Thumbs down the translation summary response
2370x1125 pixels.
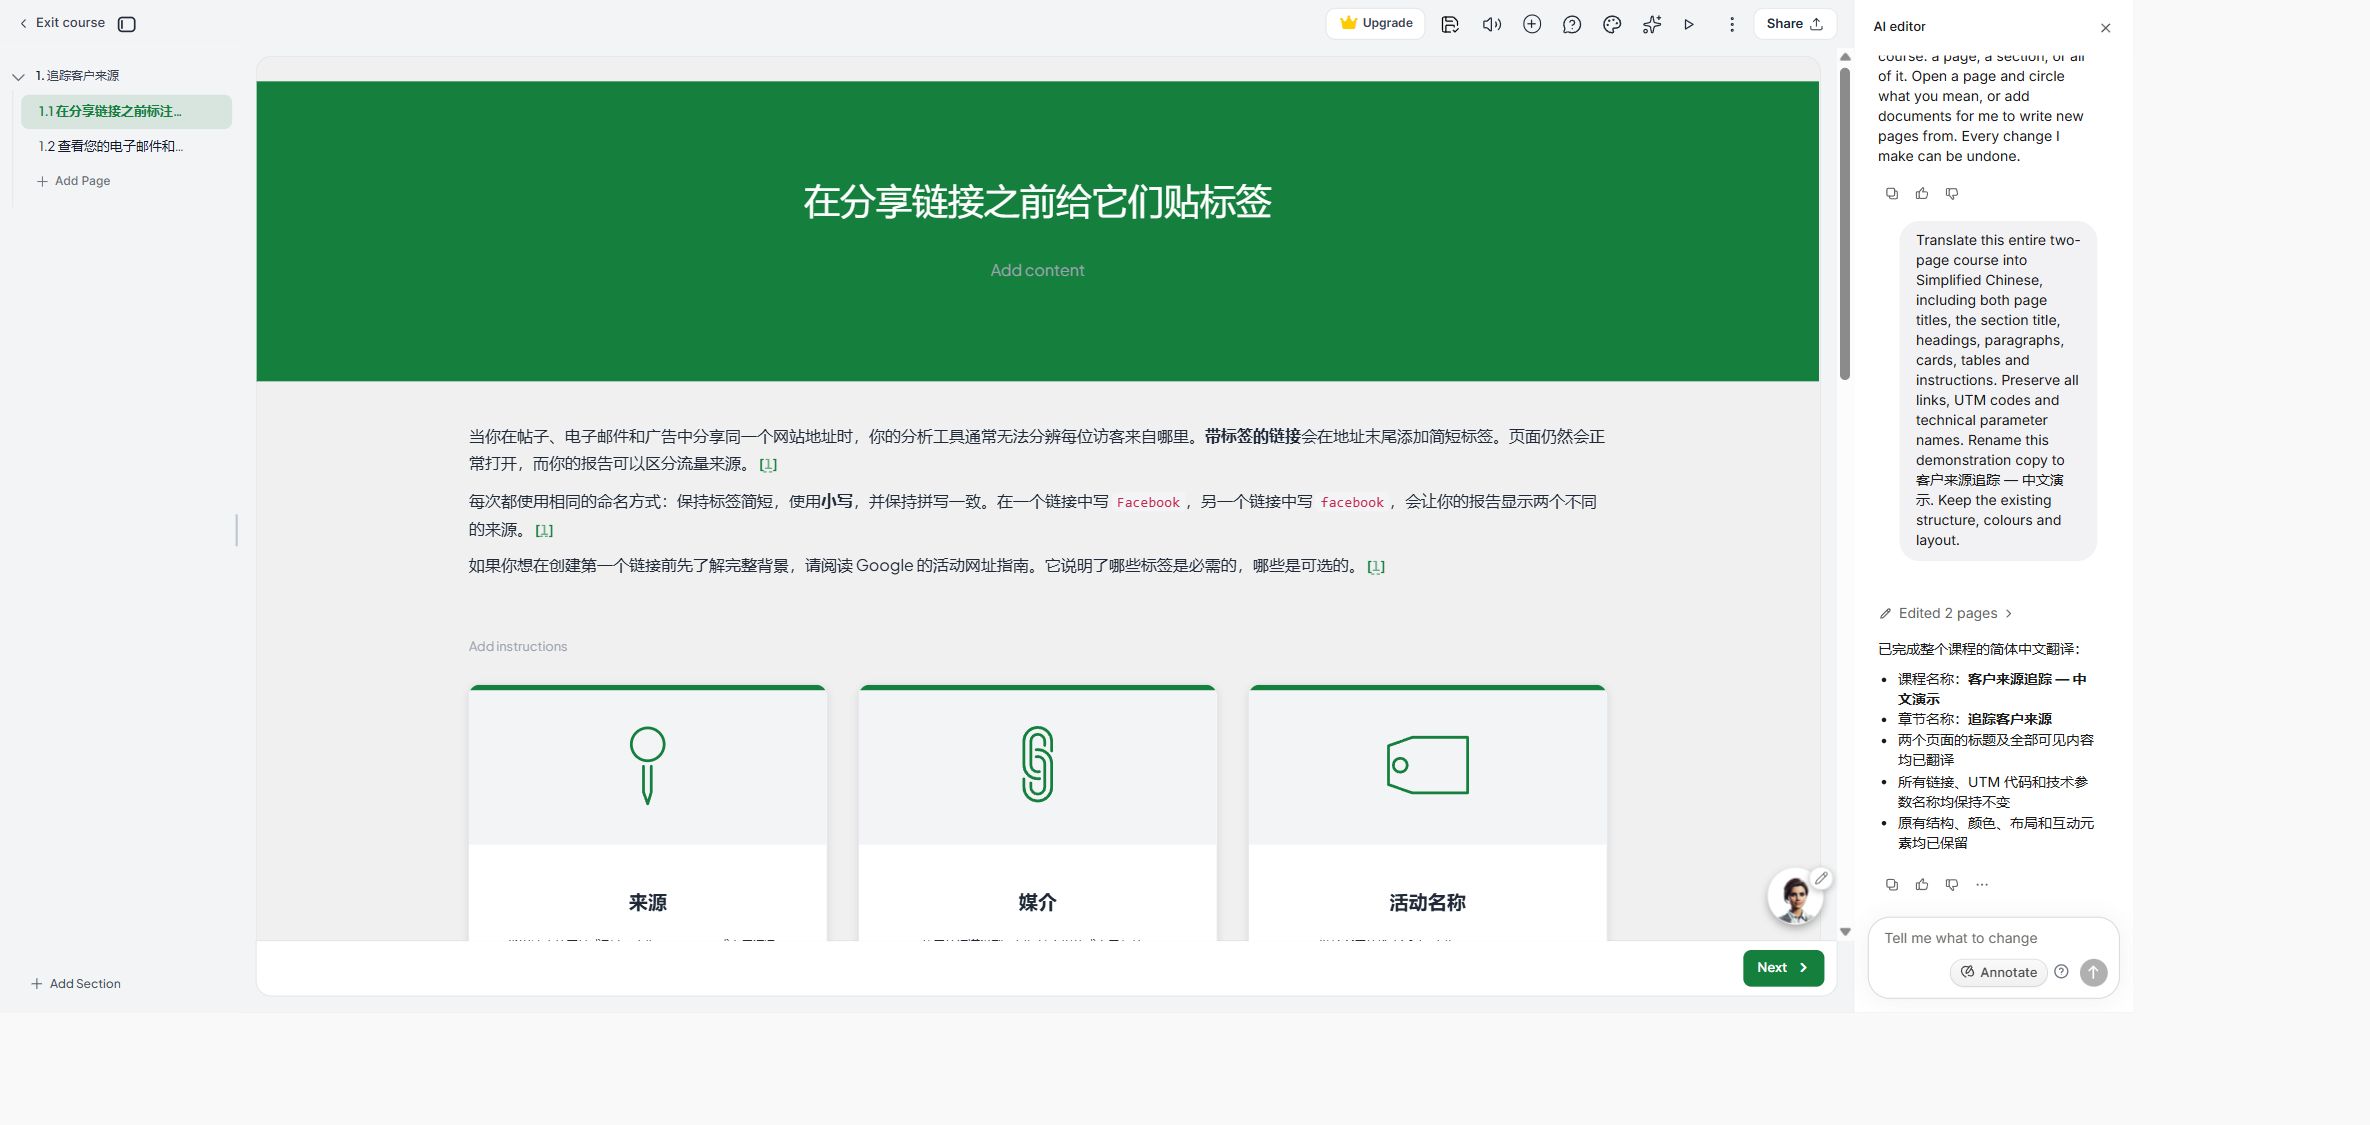[x=1952, y=885]
